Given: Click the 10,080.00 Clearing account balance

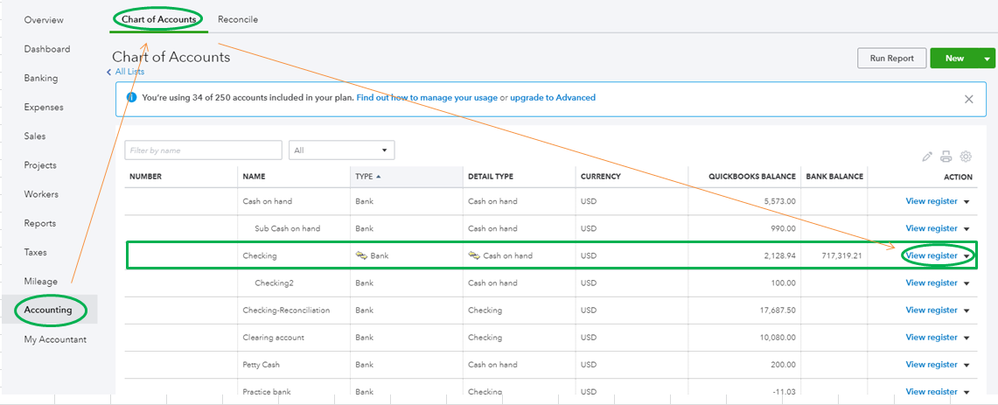Looking at the screenshot, I should click(x=778, y=338).
